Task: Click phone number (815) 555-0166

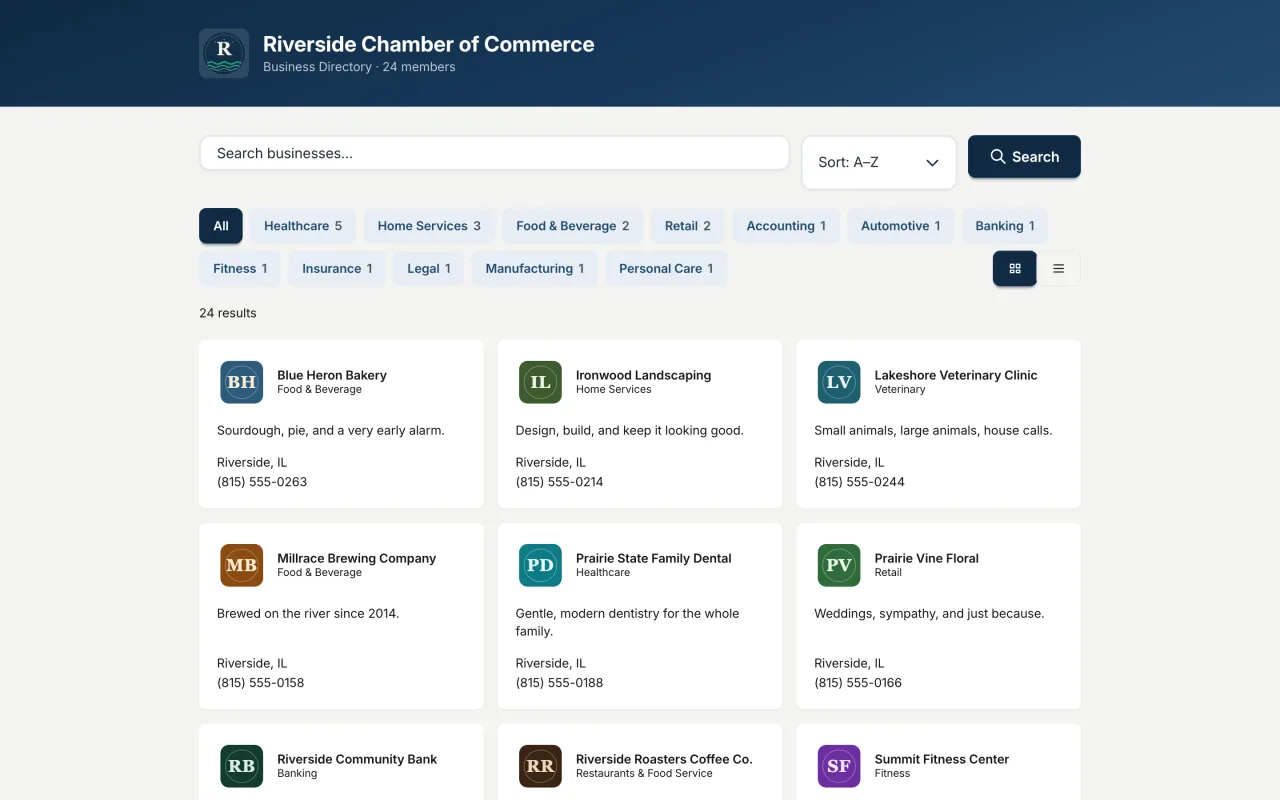Action: click(858, 683)
